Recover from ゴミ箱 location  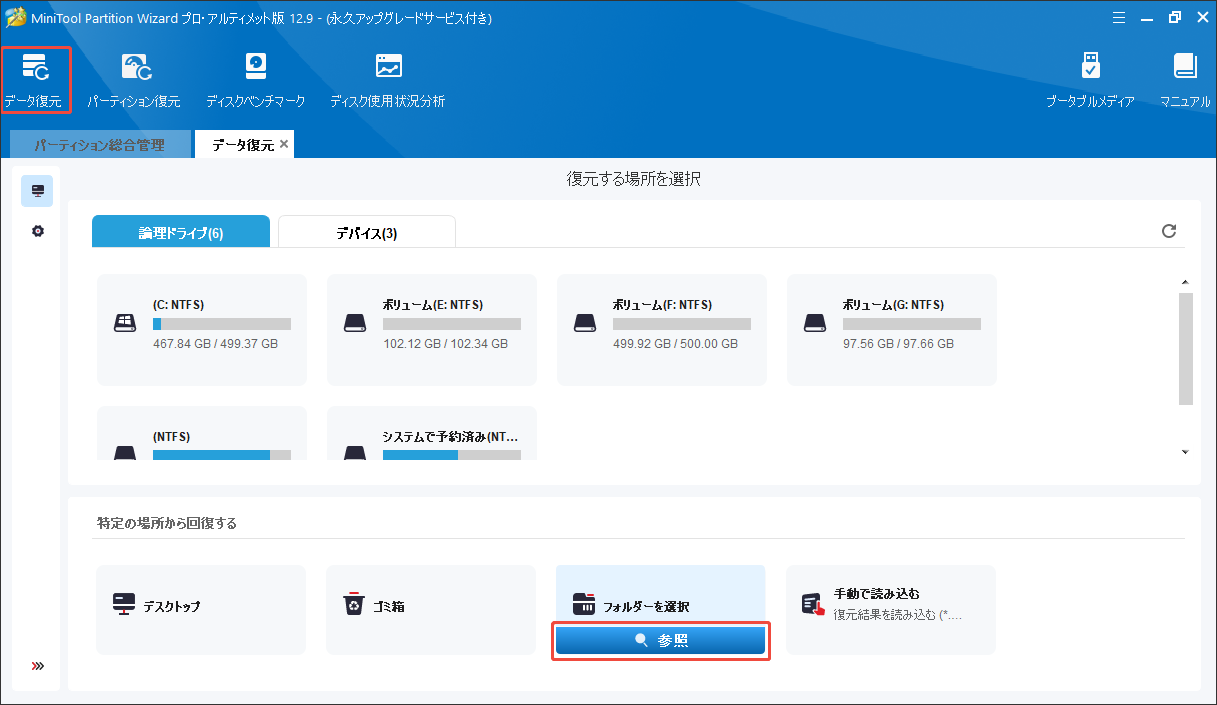click(431, 610)
